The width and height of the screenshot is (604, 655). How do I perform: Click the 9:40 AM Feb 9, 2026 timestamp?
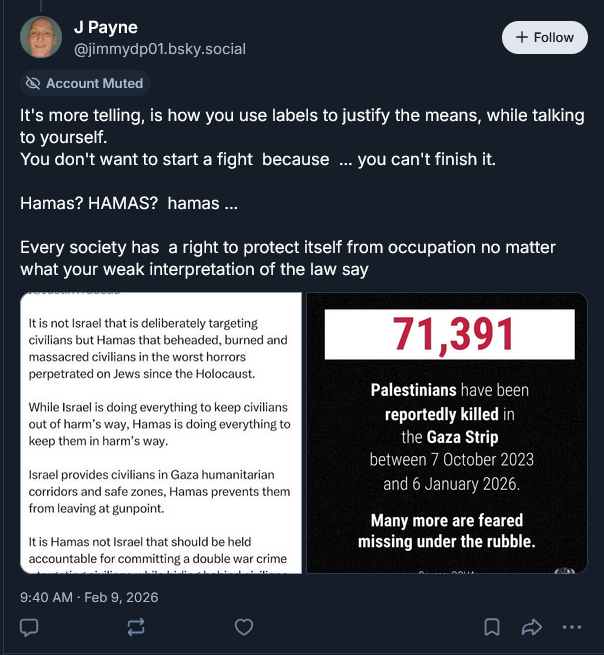[x=89, y=597]
